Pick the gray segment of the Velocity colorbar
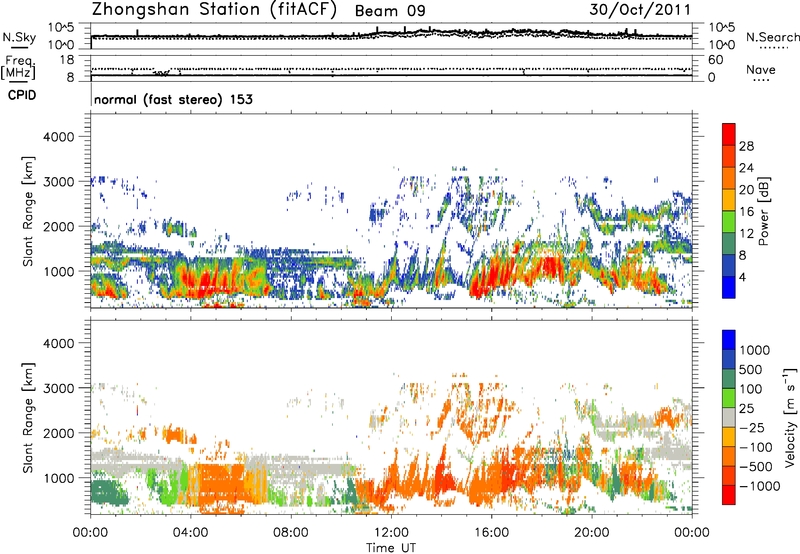 point(729,418)
